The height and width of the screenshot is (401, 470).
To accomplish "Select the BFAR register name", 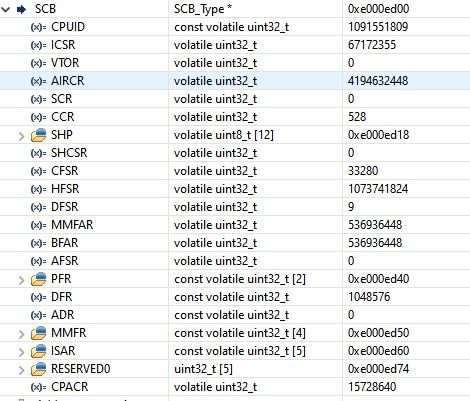I will point(64,243).
